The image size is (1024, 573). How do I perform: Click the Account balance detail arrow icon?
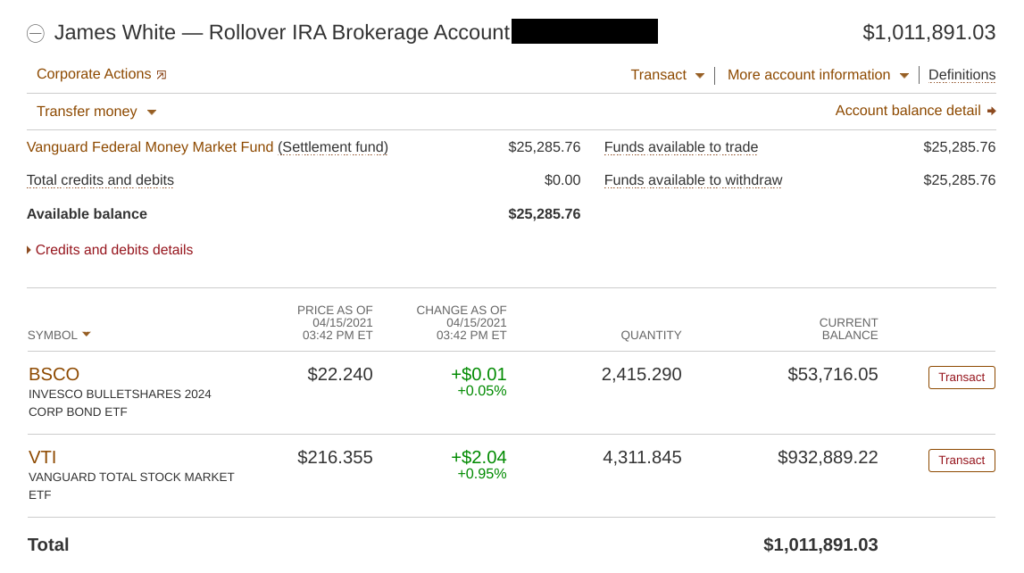coord(991,111)
